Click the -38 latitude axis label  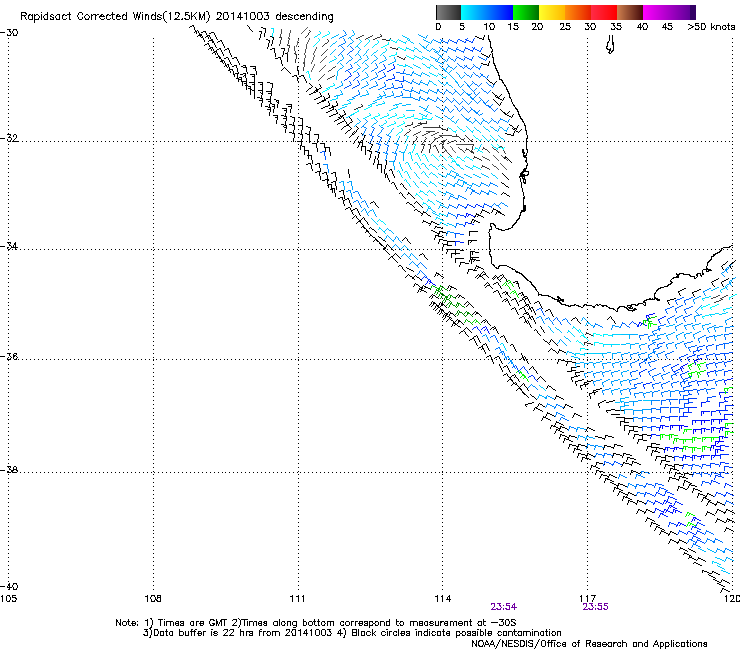9,470
